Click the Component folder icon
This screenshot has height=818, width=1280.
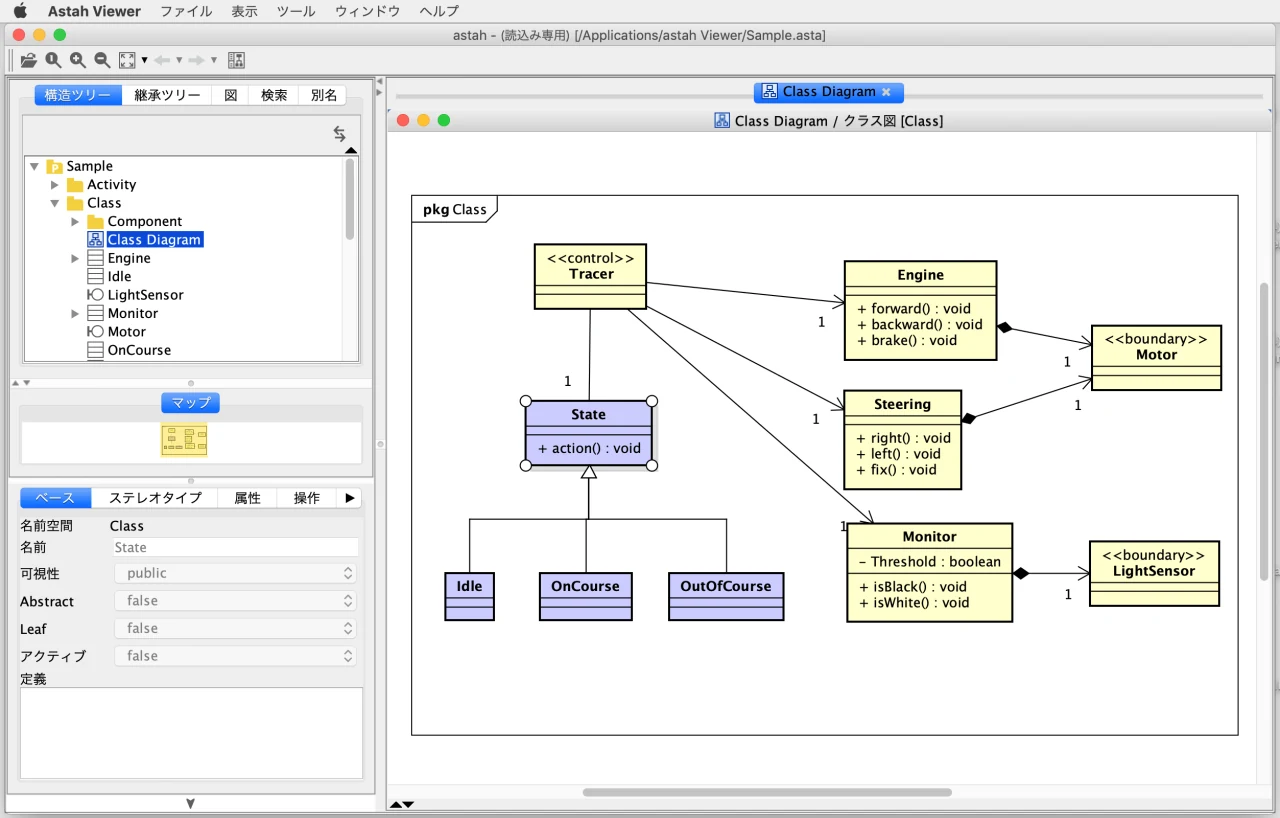[x=96, y=222]
